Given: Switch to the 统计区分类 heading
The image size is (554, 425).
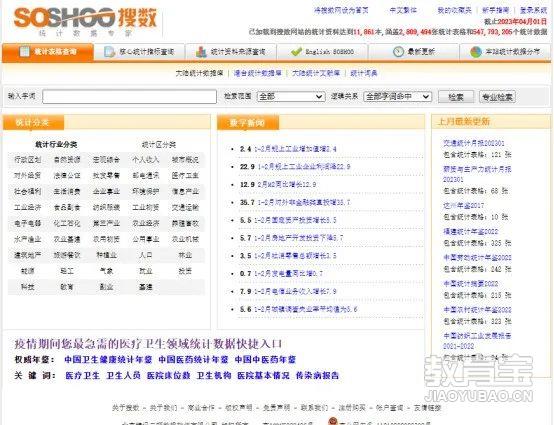Looking at the screenshot, I should [159, 144].
